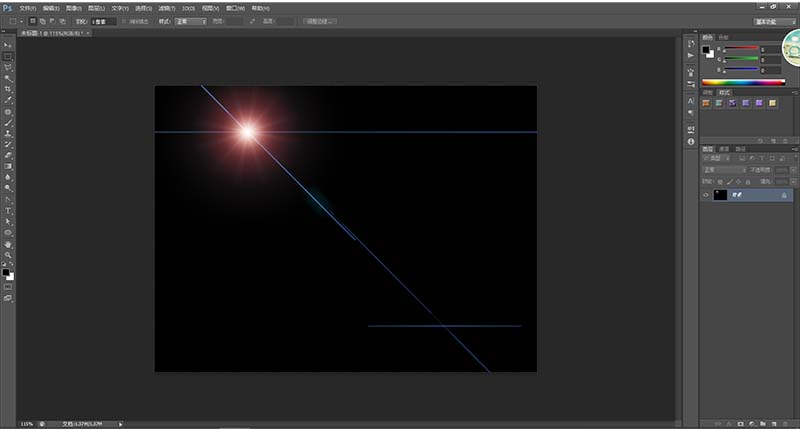Select the Clone Stamp tool
This screenshot has height=430, width=800.
(8, 134)
